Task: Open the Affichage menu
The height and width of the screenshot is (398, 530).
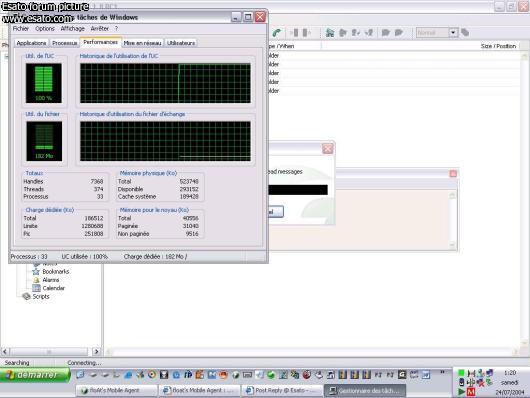Action: pos(72,29)
